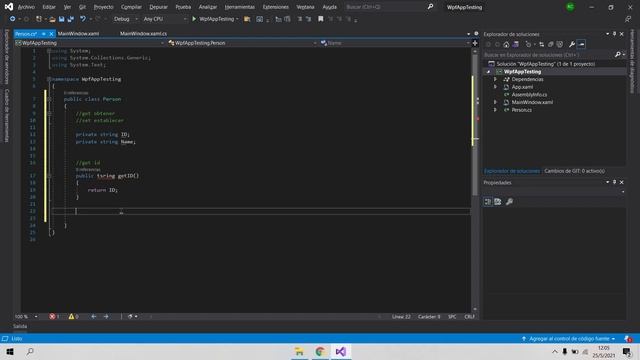The height and width of the screenshot is (360, 640).
Task: Click the navigate back toolbar icon
Action: pos(13,19)
